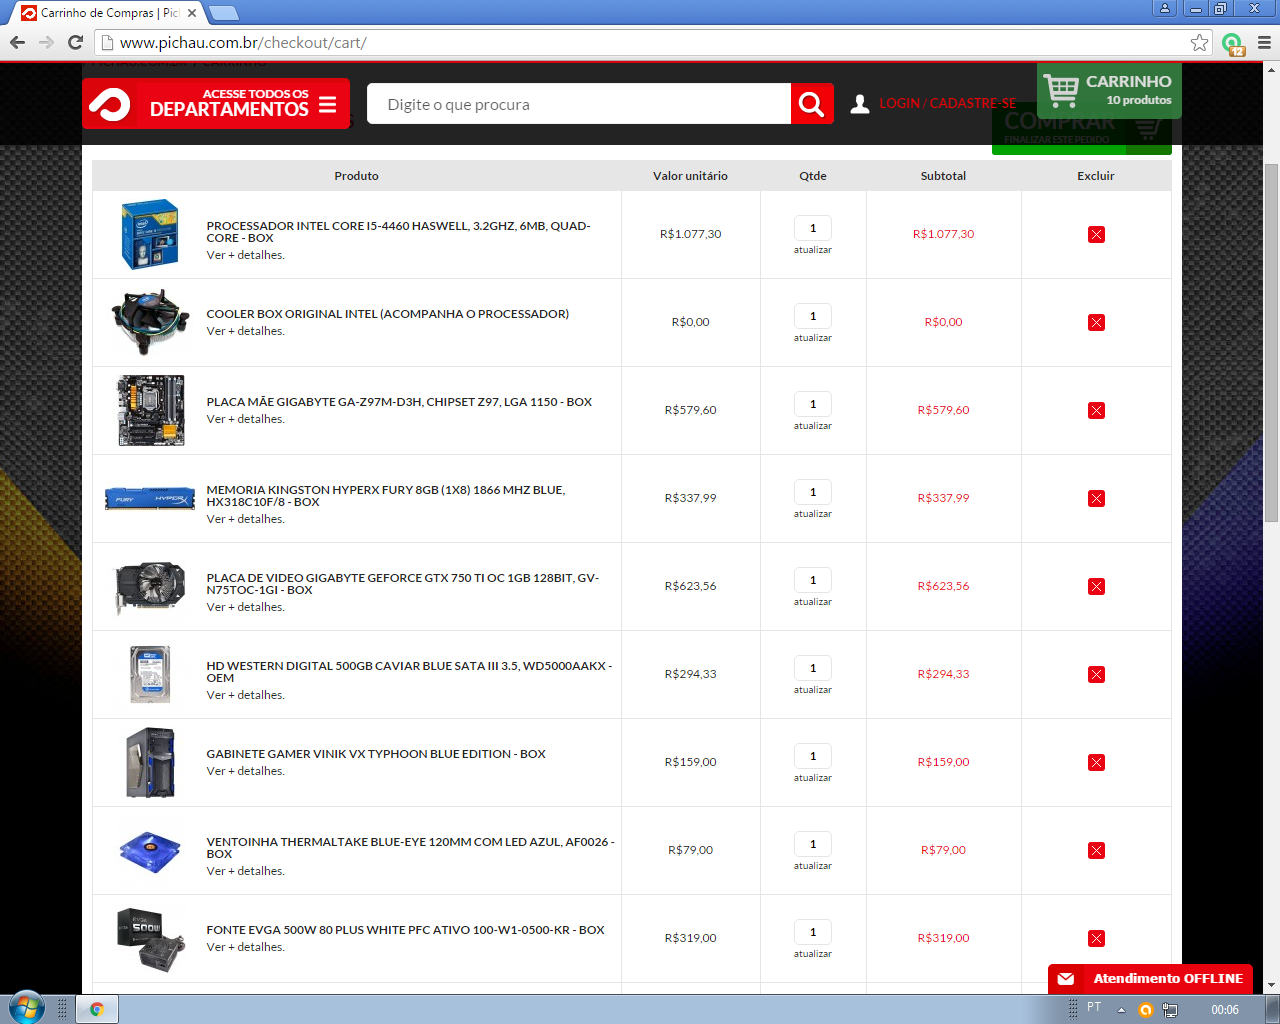The width and height of the screenshot is (1280, 1024).
Task: Delete the Kingston HyperX Fury memory item
Action: coord(1096,498)
